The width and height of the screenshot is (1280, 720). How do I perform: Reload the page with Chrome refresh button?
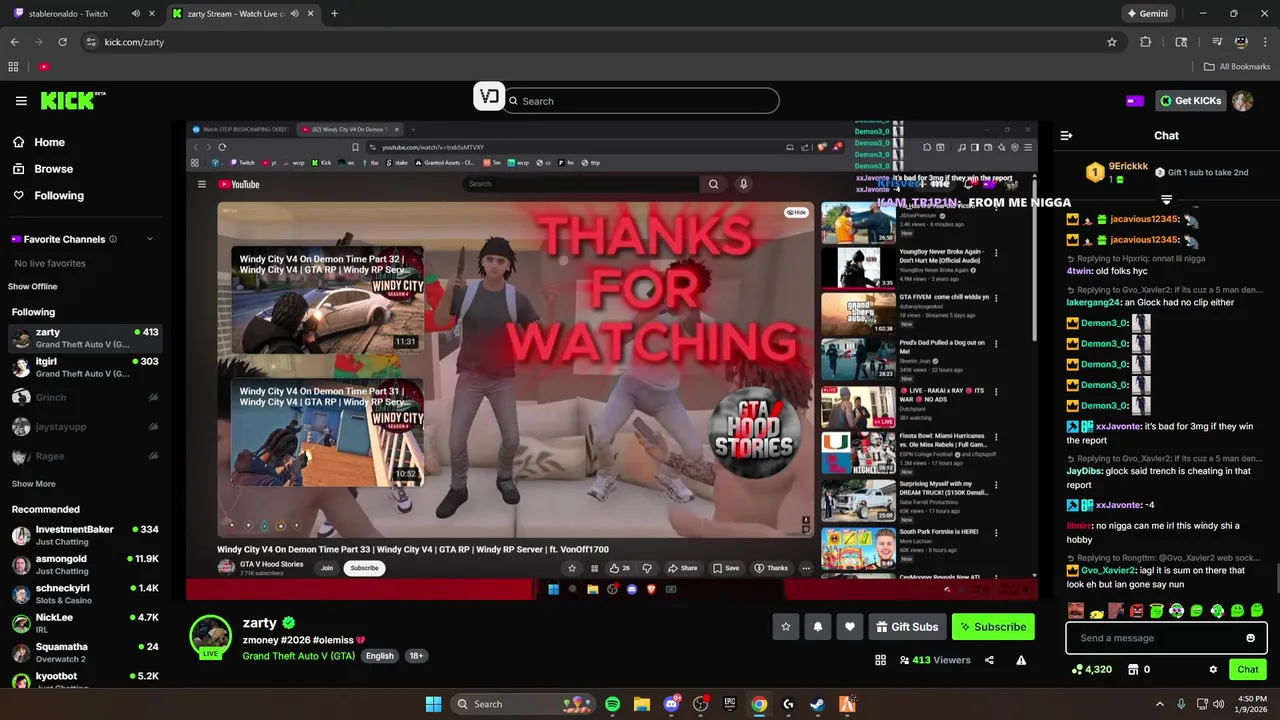coord(62,42)
